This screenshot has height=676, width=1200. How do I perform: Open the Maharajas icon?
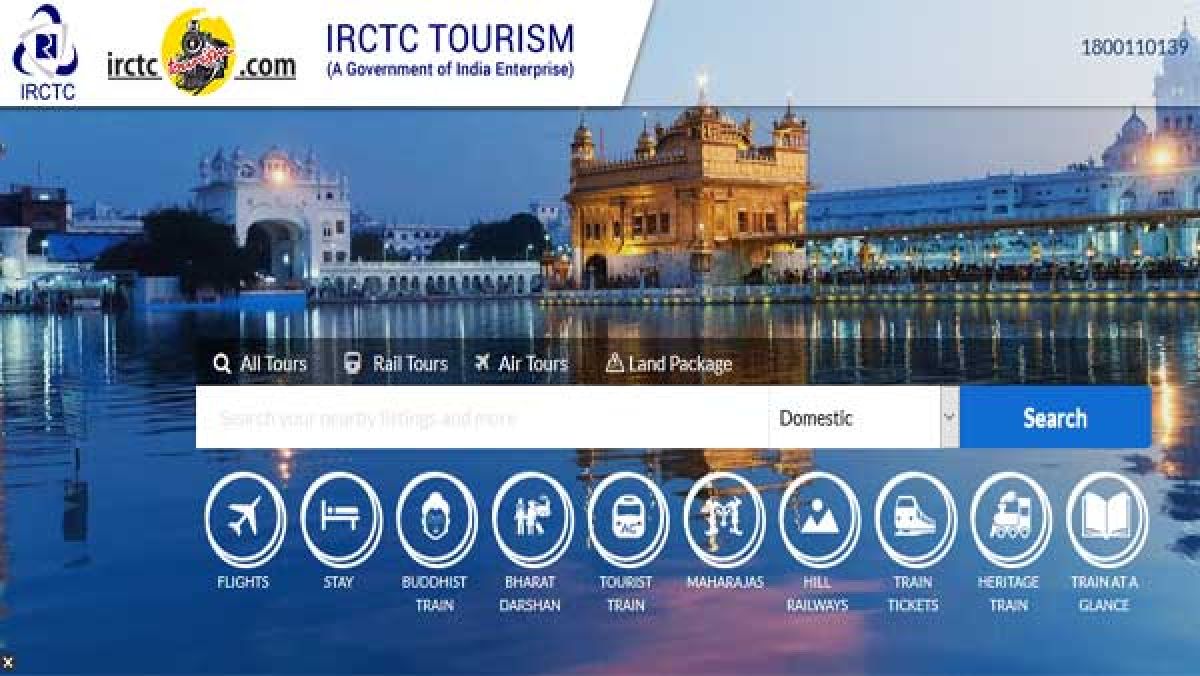pos(724,519)
